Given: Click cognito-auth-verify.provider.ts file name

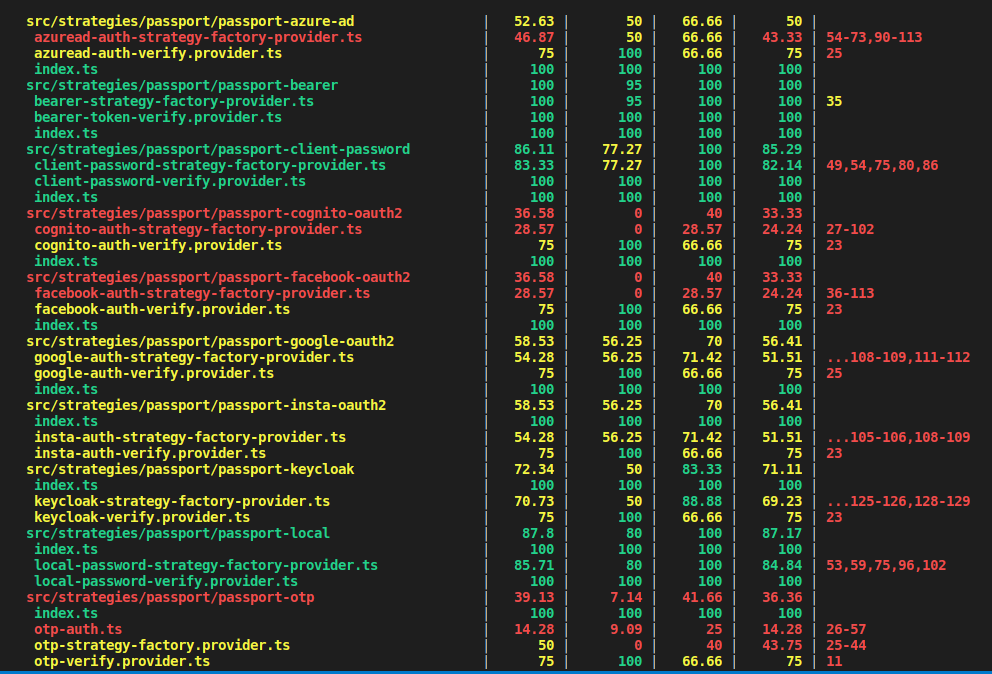Looking at the screenshot, I should [158, 245].
